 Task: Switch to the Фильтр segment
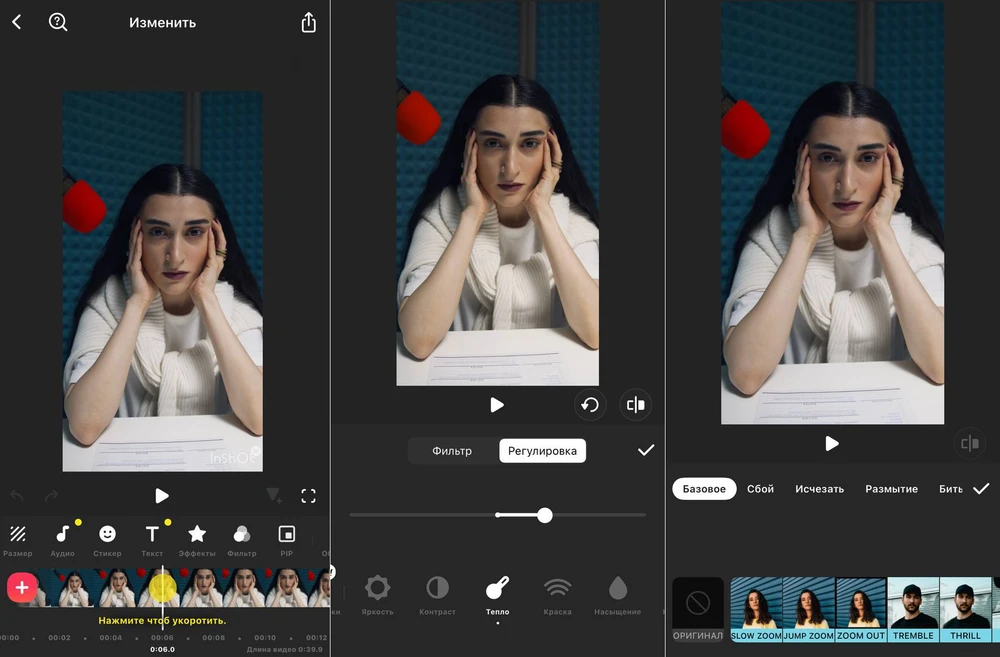tap(452, 451)
